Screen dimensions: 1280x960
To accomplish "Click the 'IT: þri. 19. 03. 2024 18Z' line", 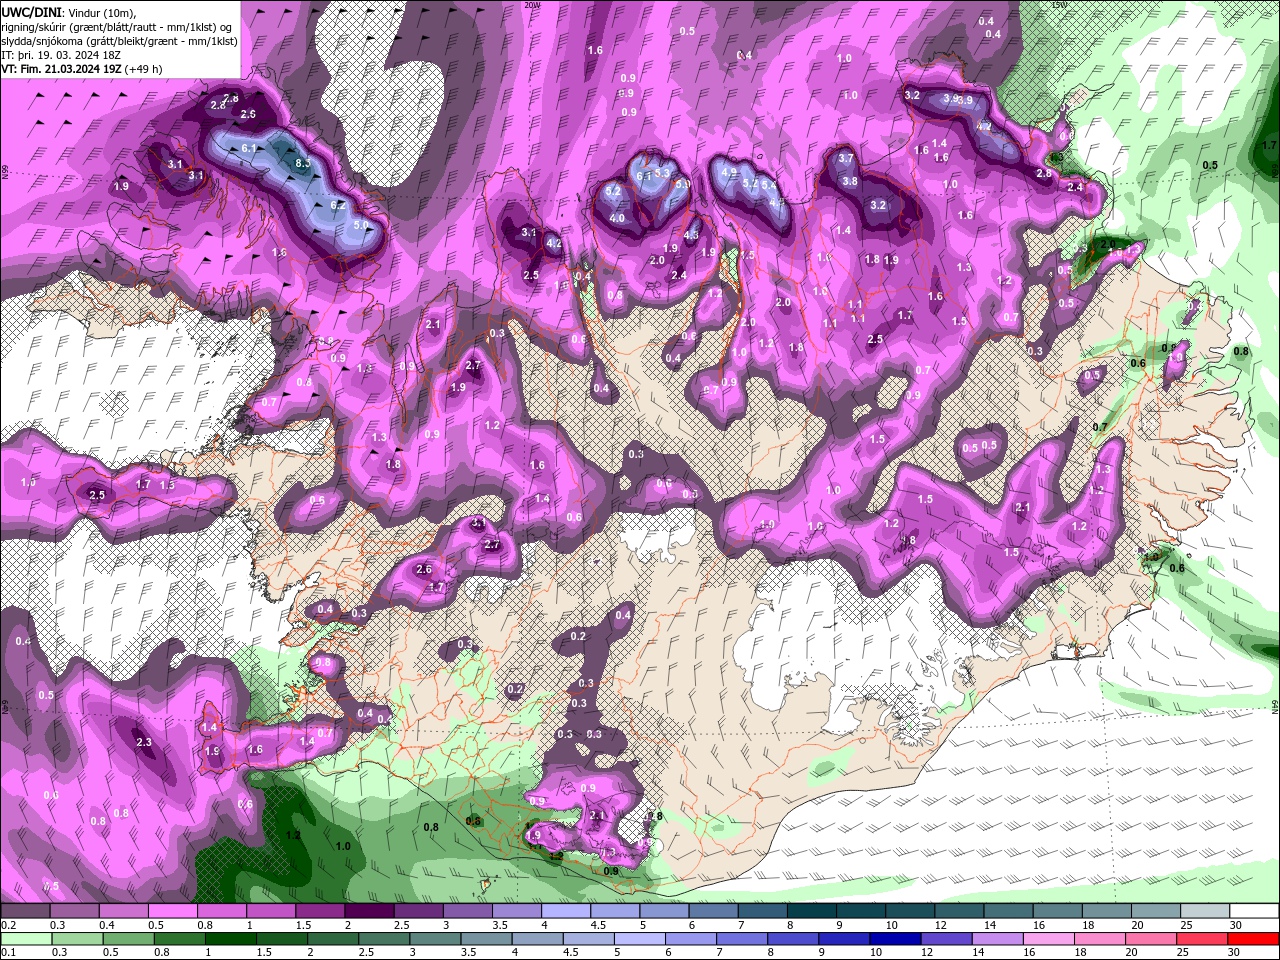I will pos(62,54).
